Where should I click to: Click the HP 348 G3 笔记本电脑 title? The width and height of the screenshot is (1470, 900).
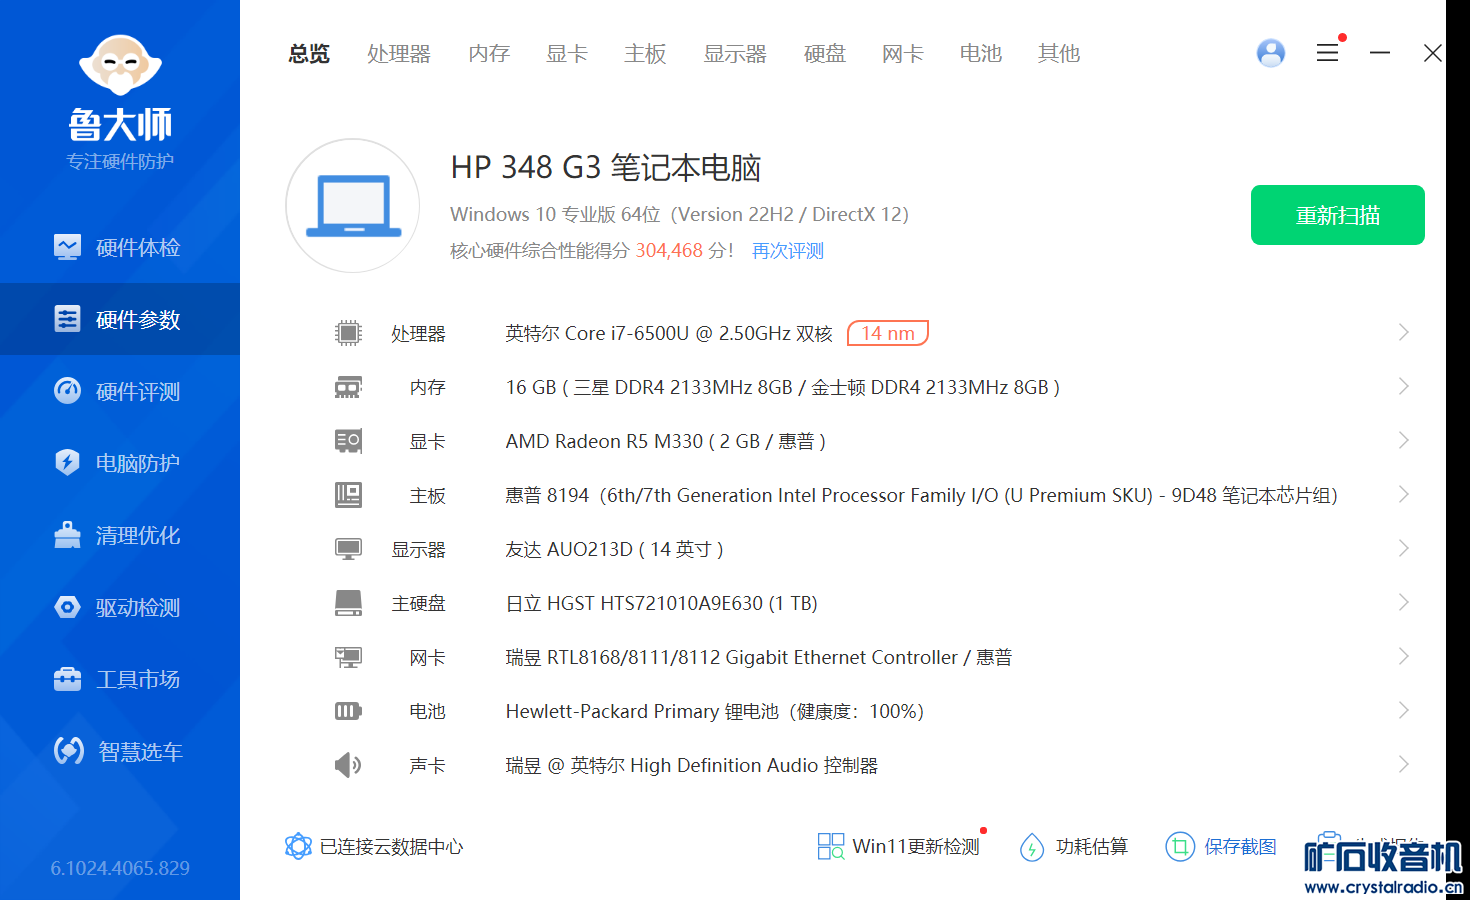606,168
